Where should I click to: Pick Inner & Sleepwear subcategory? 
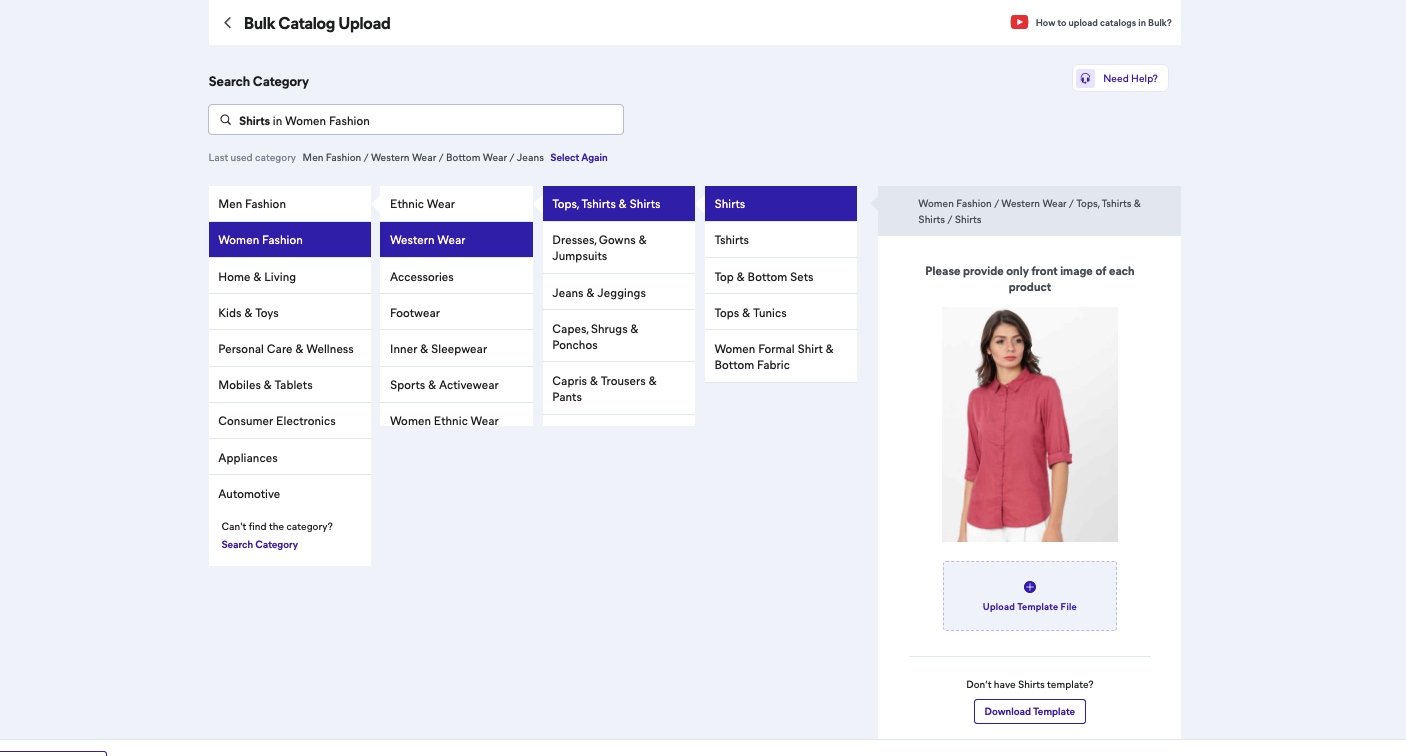point(456,349)
